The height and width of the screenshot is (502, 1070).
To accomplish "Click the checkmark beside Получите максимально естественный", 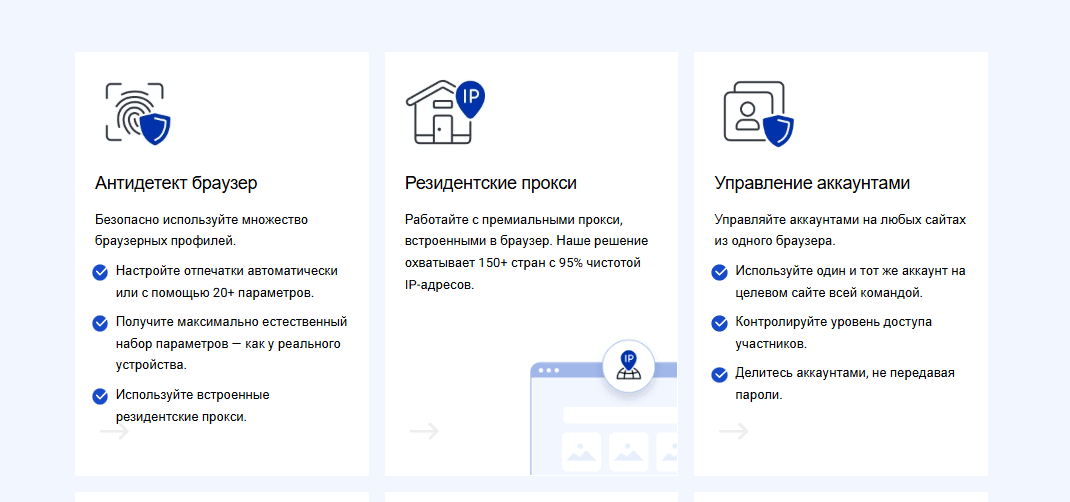I will coord(100,323).
